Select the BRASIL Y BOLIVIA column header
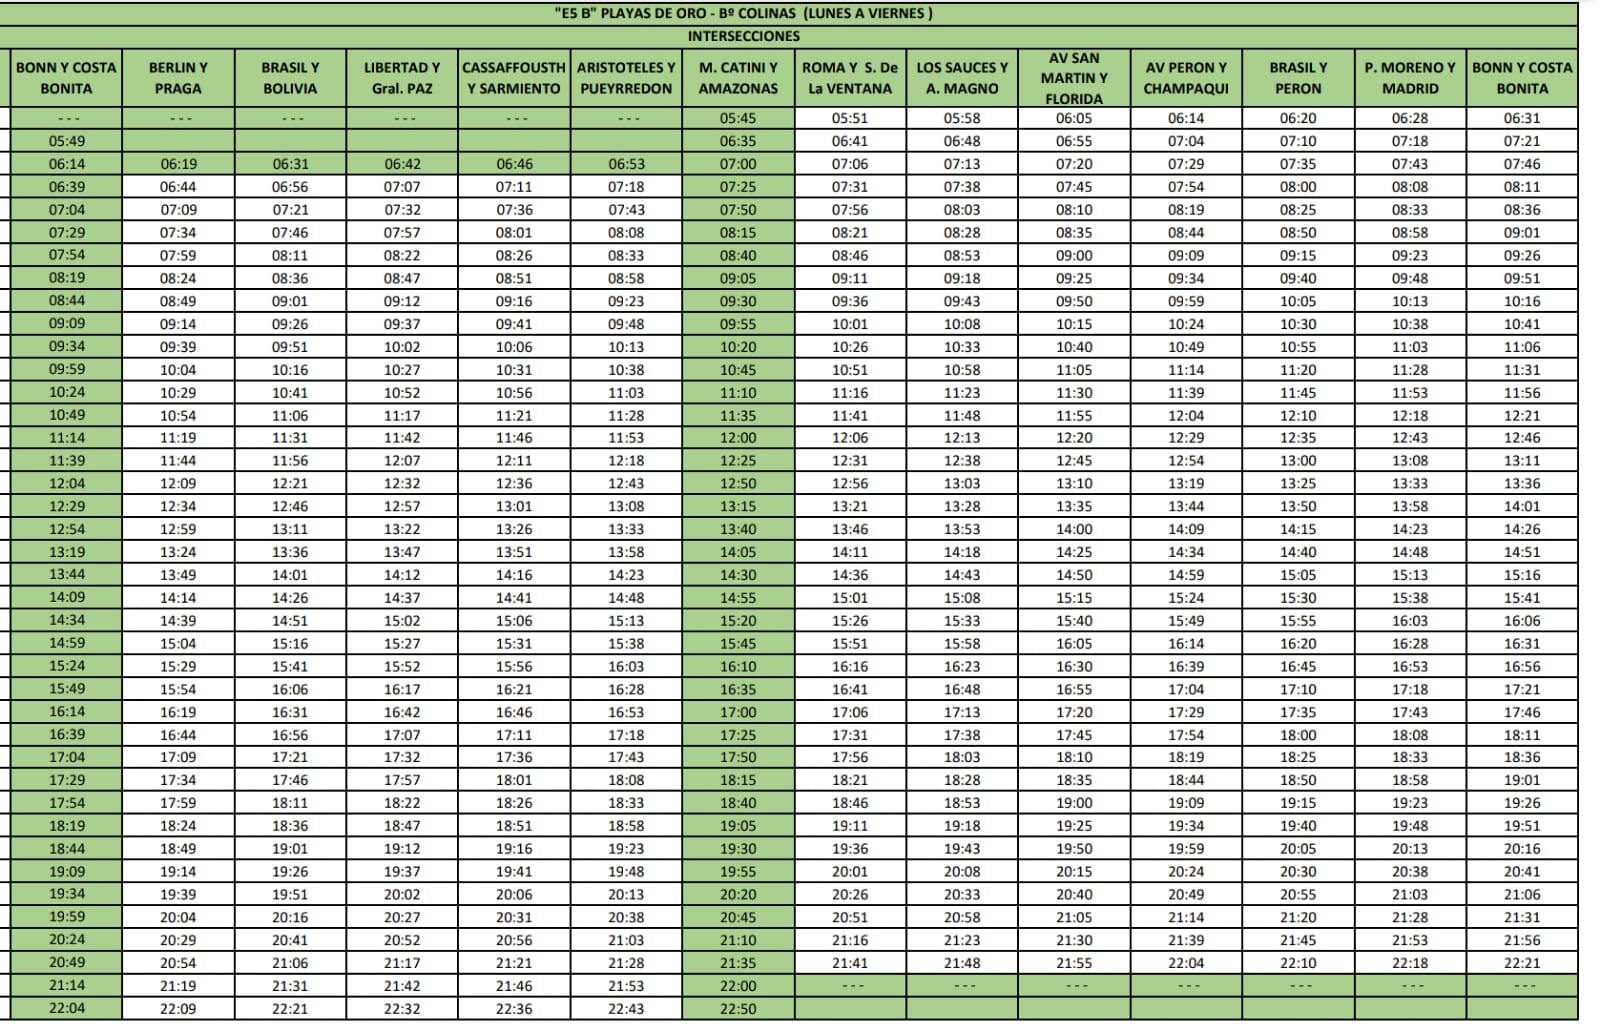The height and width of the screenshot is (1030, 1600). tap(290, 78)
